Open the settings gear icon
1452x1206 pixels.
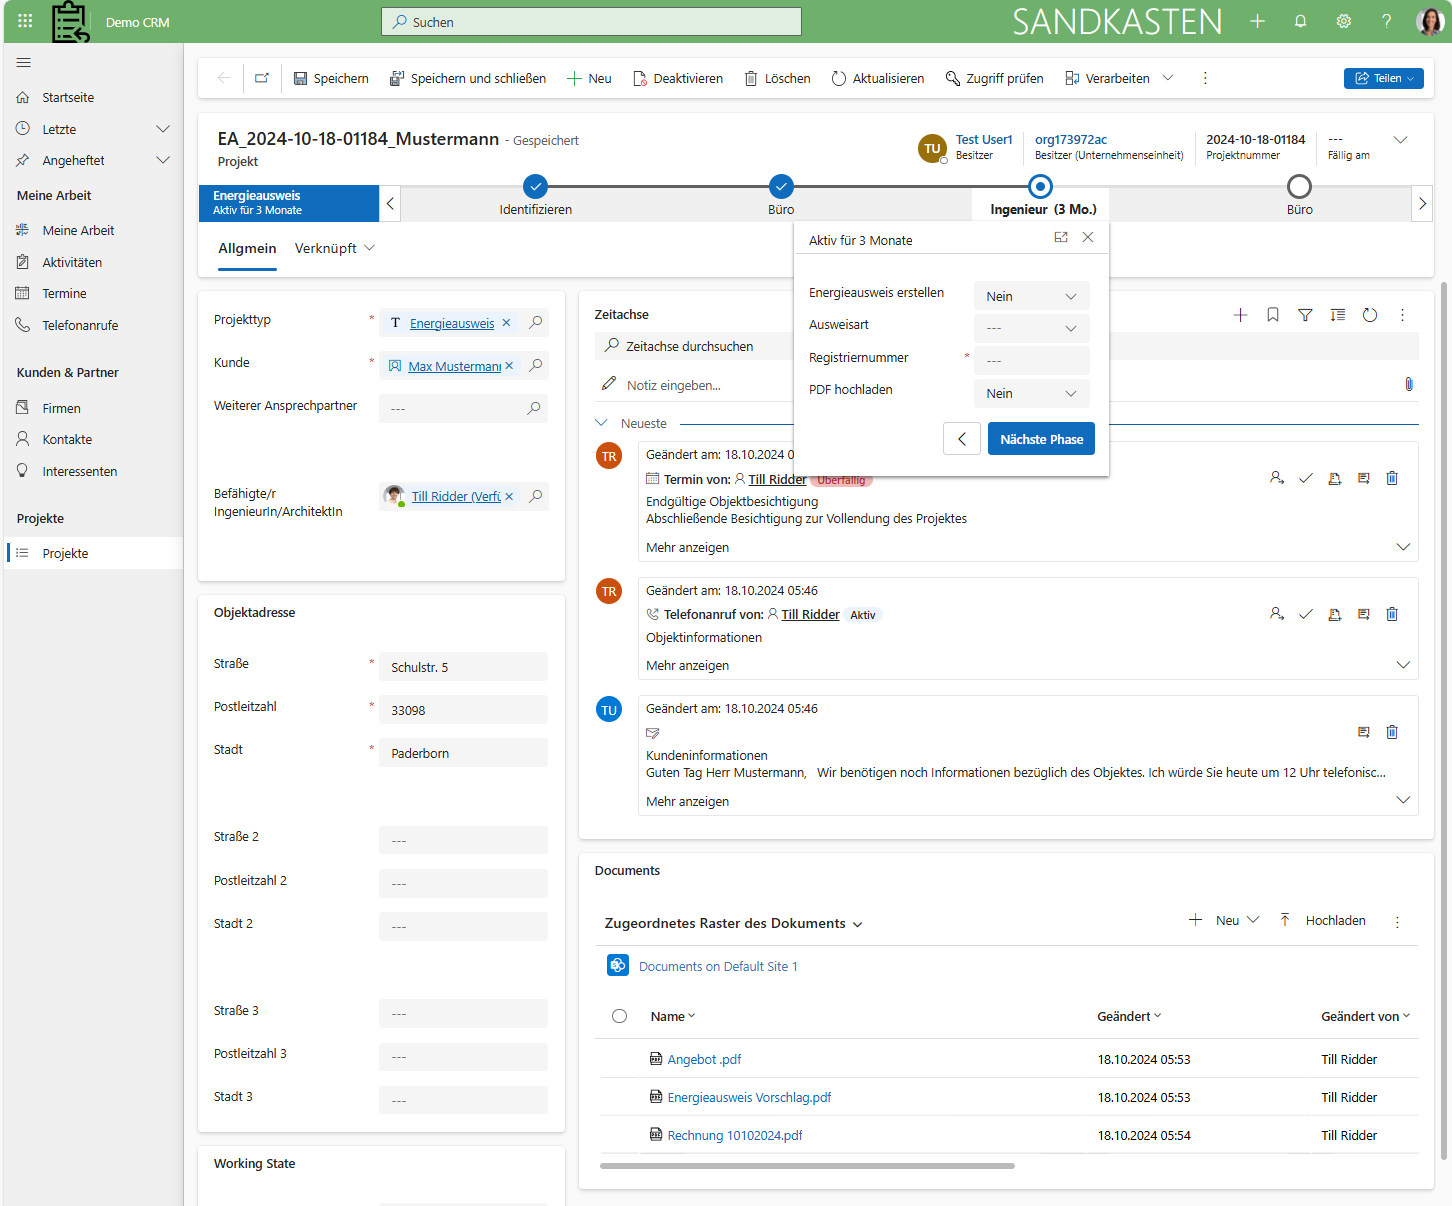(x=1343, y=21)
